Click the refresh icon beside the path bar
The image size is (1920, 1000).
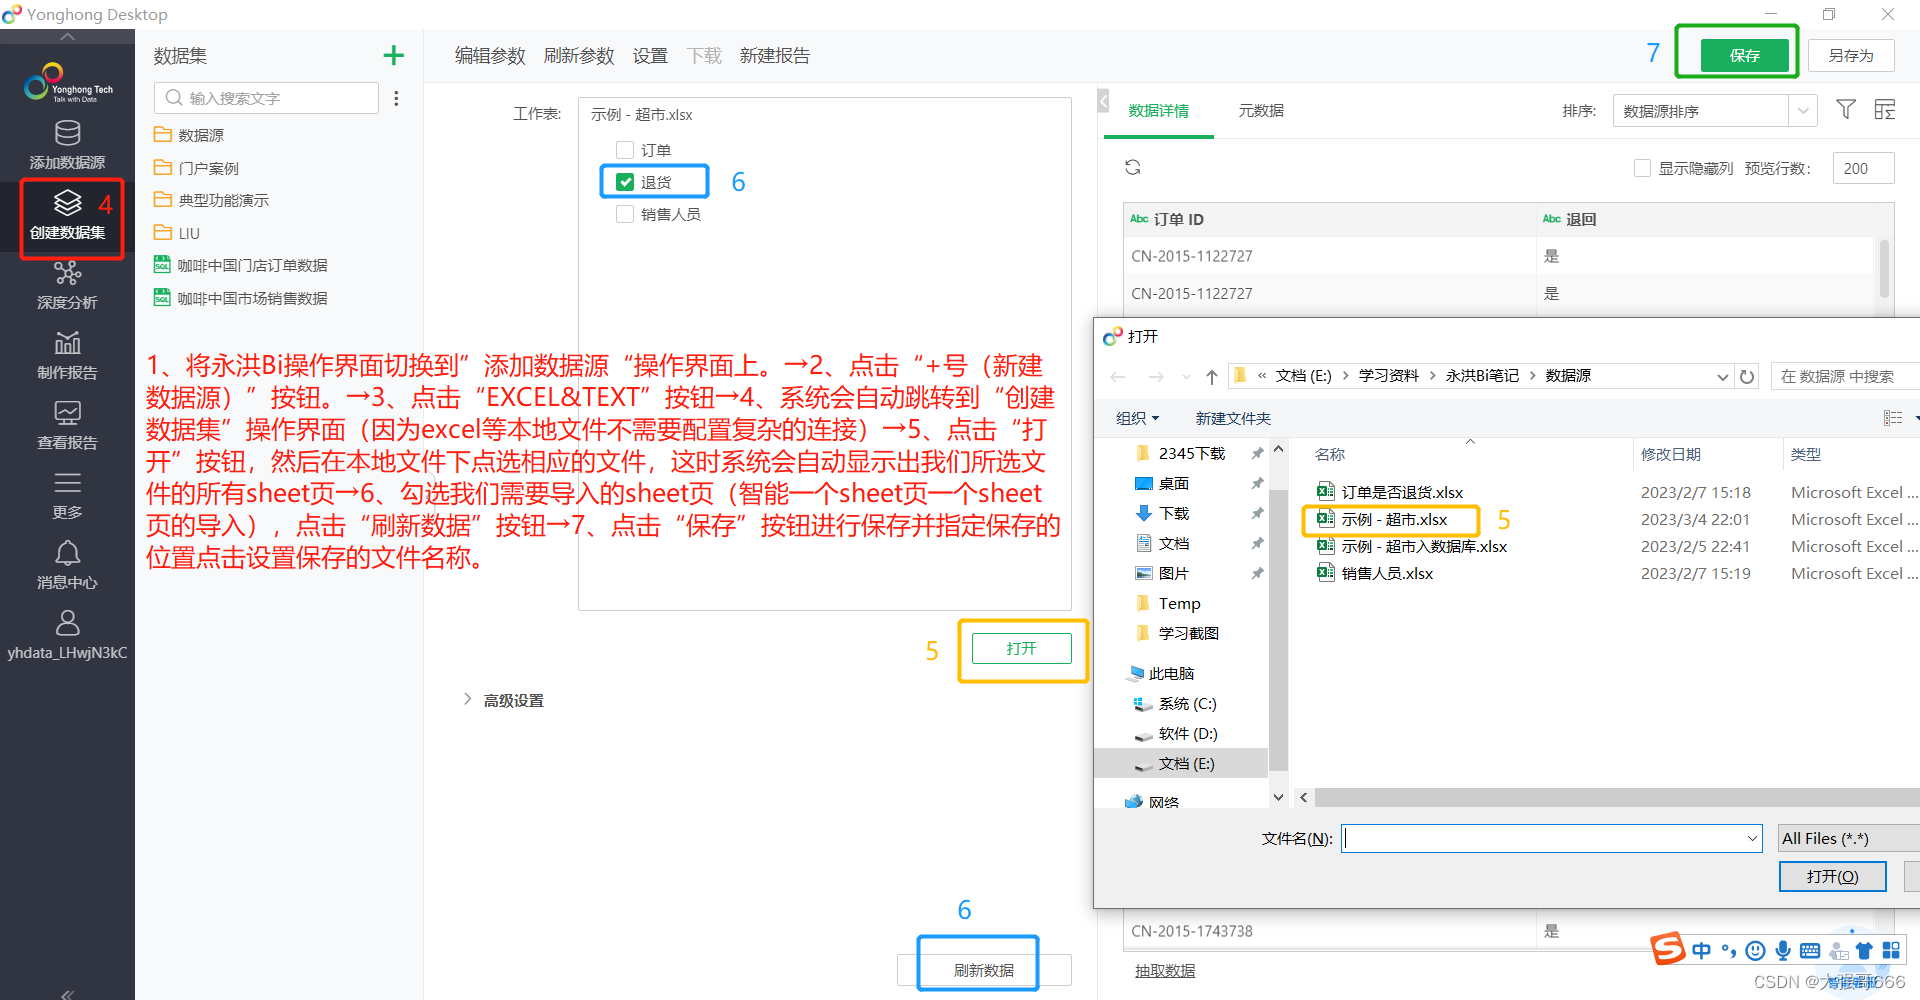(1747, 376)
